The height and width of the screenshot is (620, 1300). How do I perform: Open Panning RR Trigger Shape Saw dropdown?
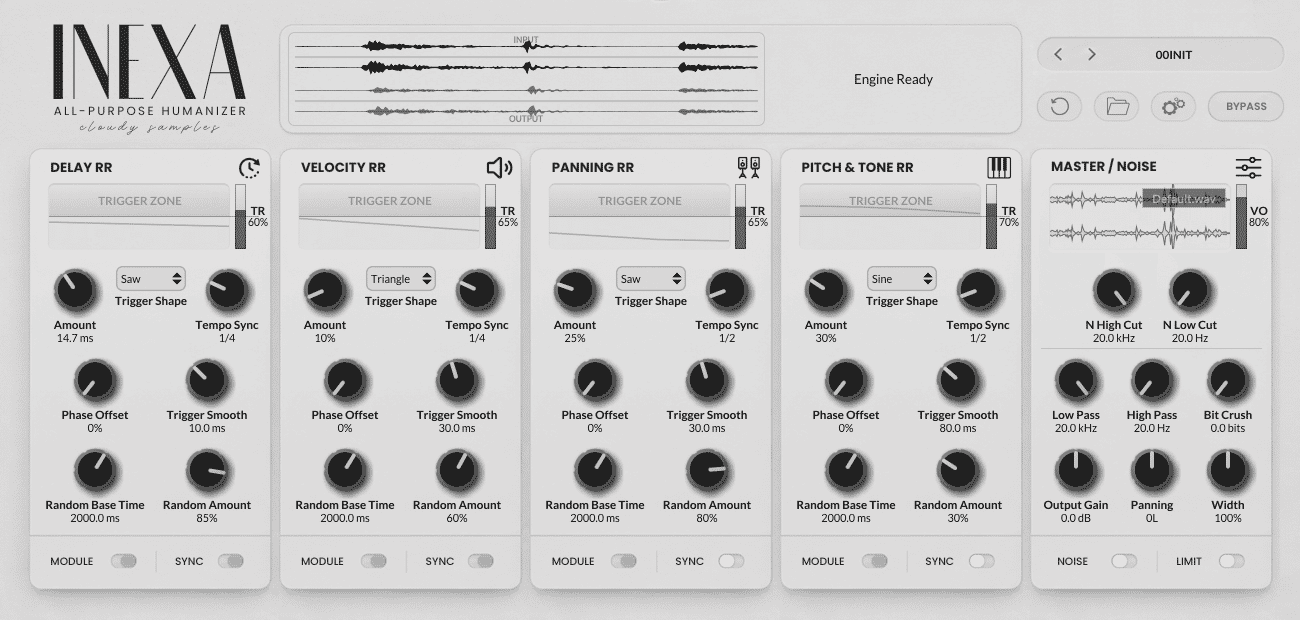point(651,279)
